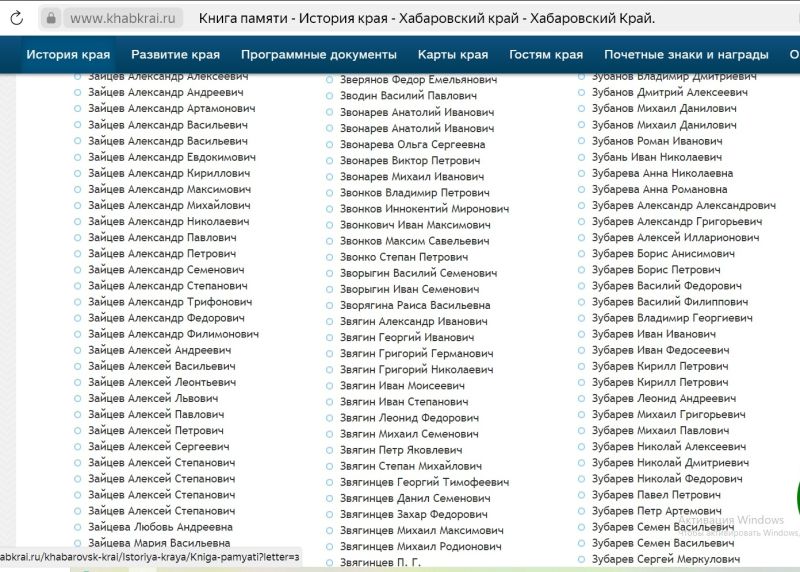Open Зайцев Александр Артамонович entry
Viewport: 800px width, 572px height.
172,109
